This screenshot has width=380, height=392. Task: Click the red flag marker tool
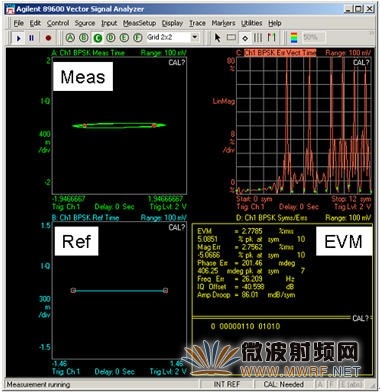pyautogui.click(x=271, y=38)
